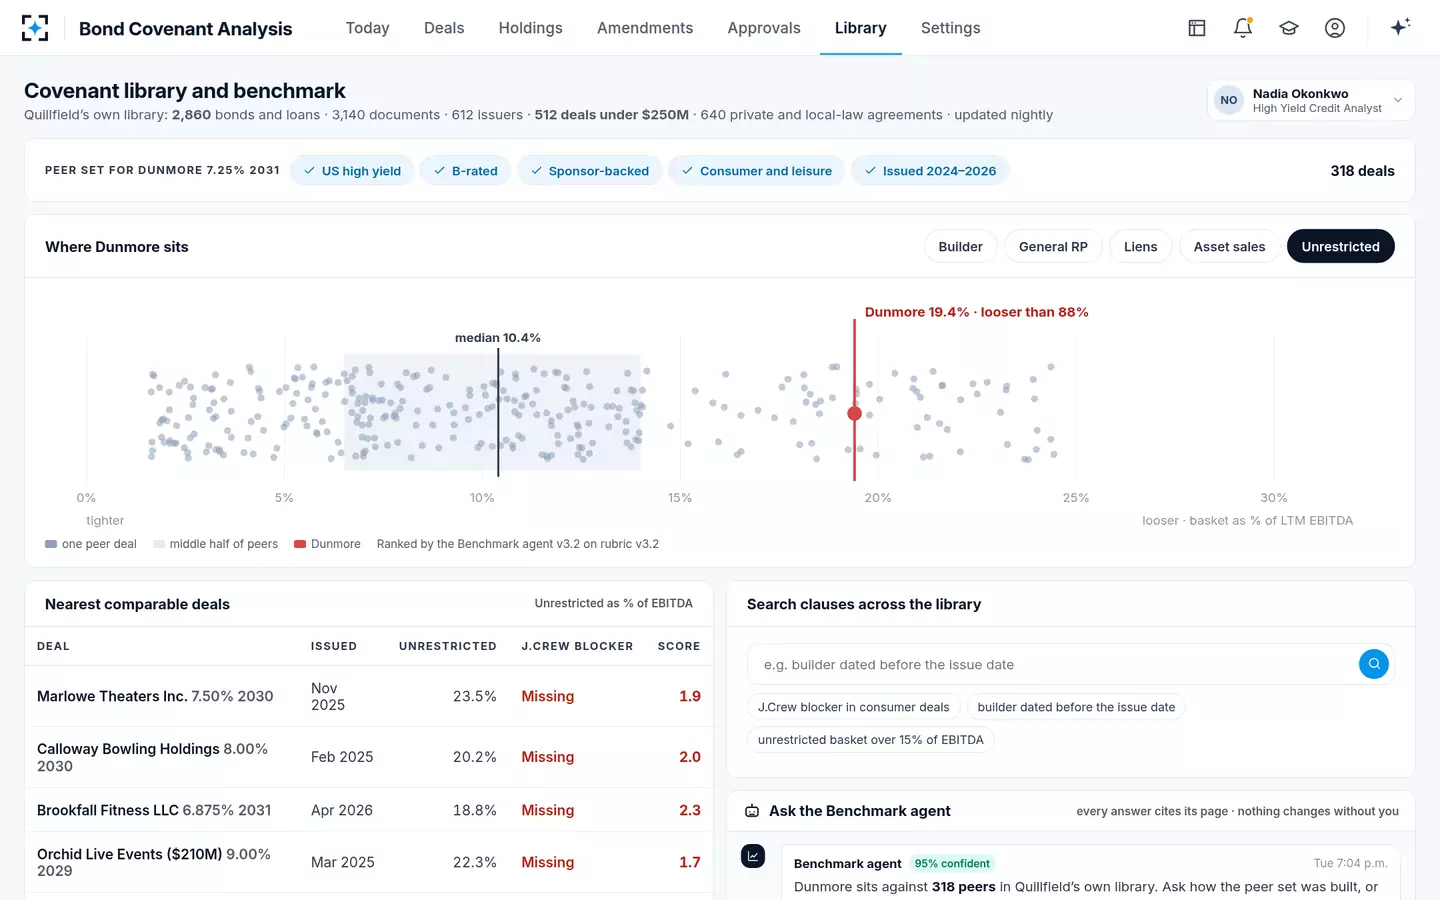Image resolution: width=1440 pixels, height=900 pixels.
Task: Open the Marlowe Theaters Inc. deal
Action: pyautogui.click(x=155, y=696)
